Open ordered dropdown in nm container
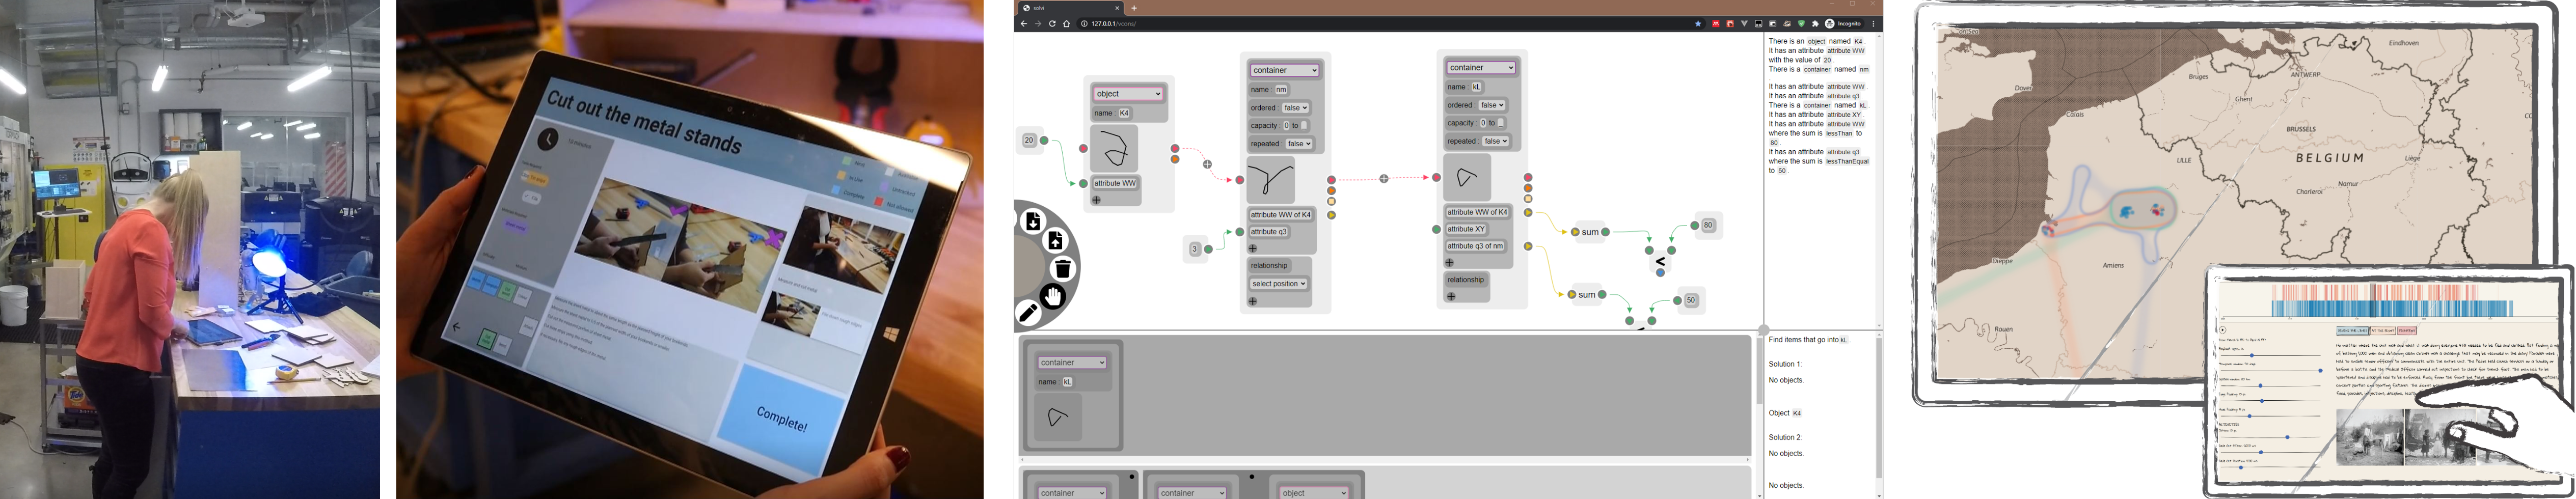This screenshot has height=499, width=2576. (1296, 108)
